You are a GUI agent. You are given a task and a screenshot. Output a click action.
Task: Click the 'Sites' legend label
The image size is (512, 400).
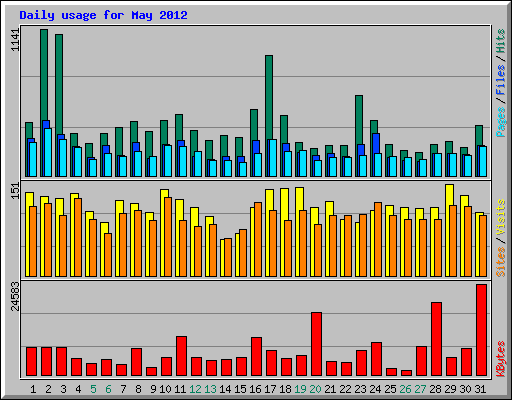[500, 262]
